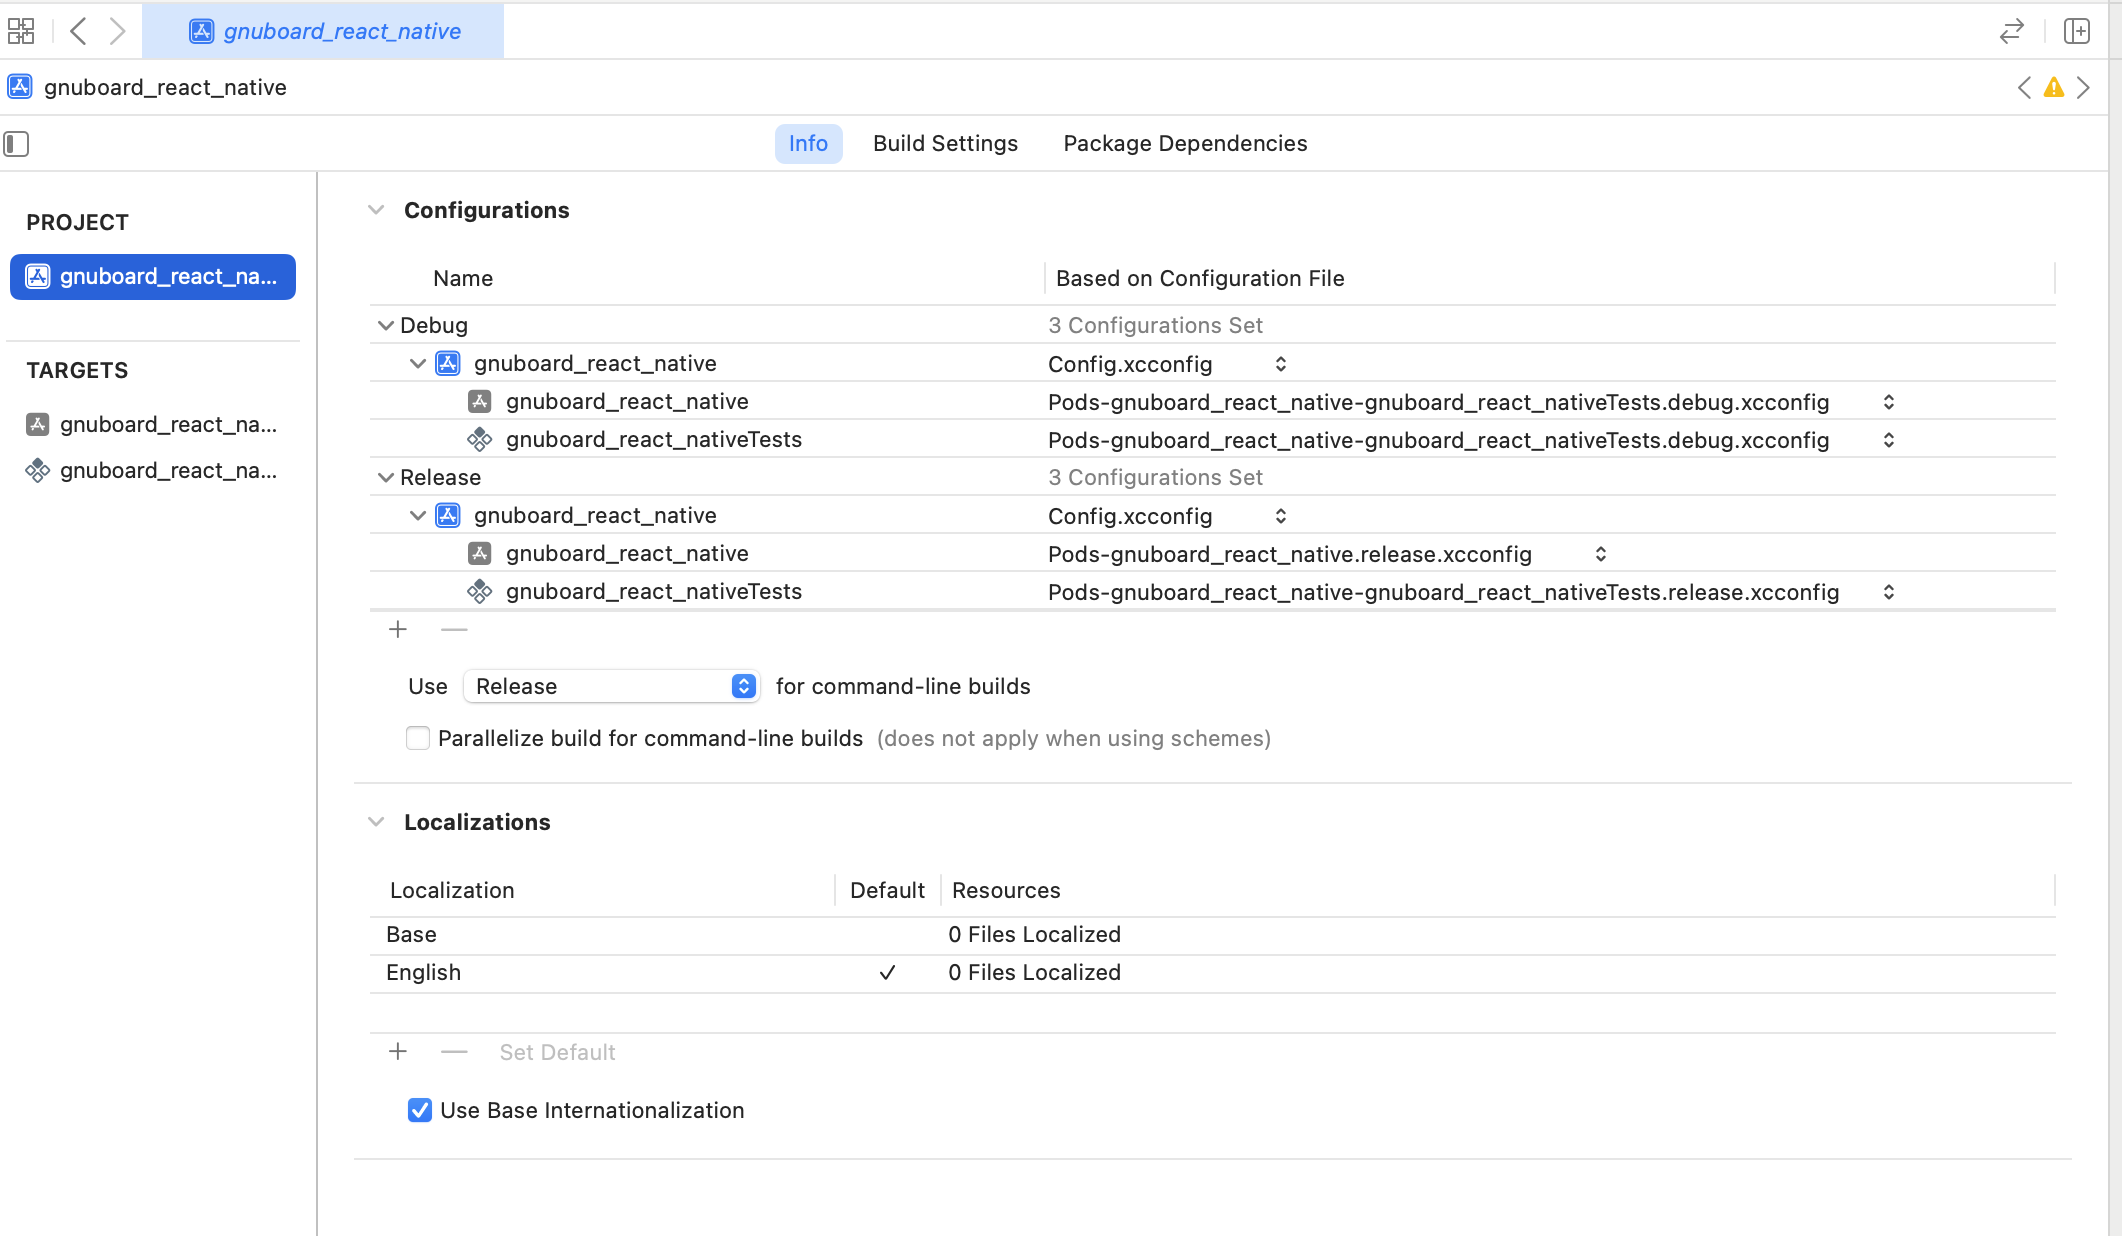
Task: Uncheck Use Base Internationalization
Action: click(420, 1110)
